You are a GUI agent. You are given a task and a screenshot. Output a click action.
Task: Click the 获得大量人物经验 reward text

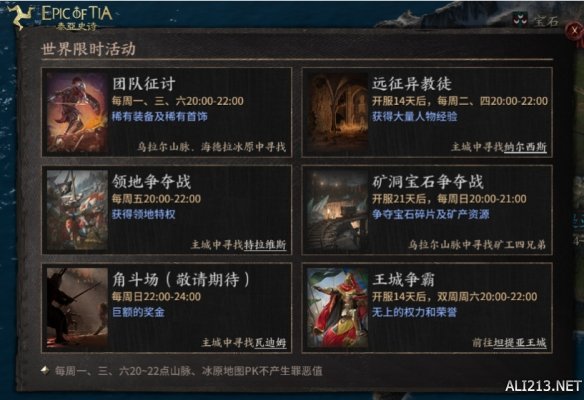[415, 117]
